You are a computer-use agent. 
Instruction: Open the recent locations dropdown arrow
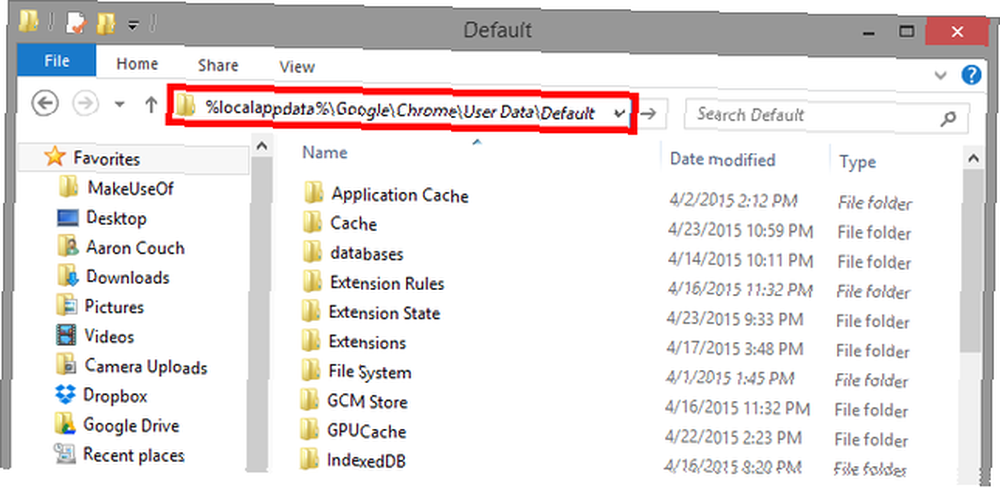tap(120, 105)
